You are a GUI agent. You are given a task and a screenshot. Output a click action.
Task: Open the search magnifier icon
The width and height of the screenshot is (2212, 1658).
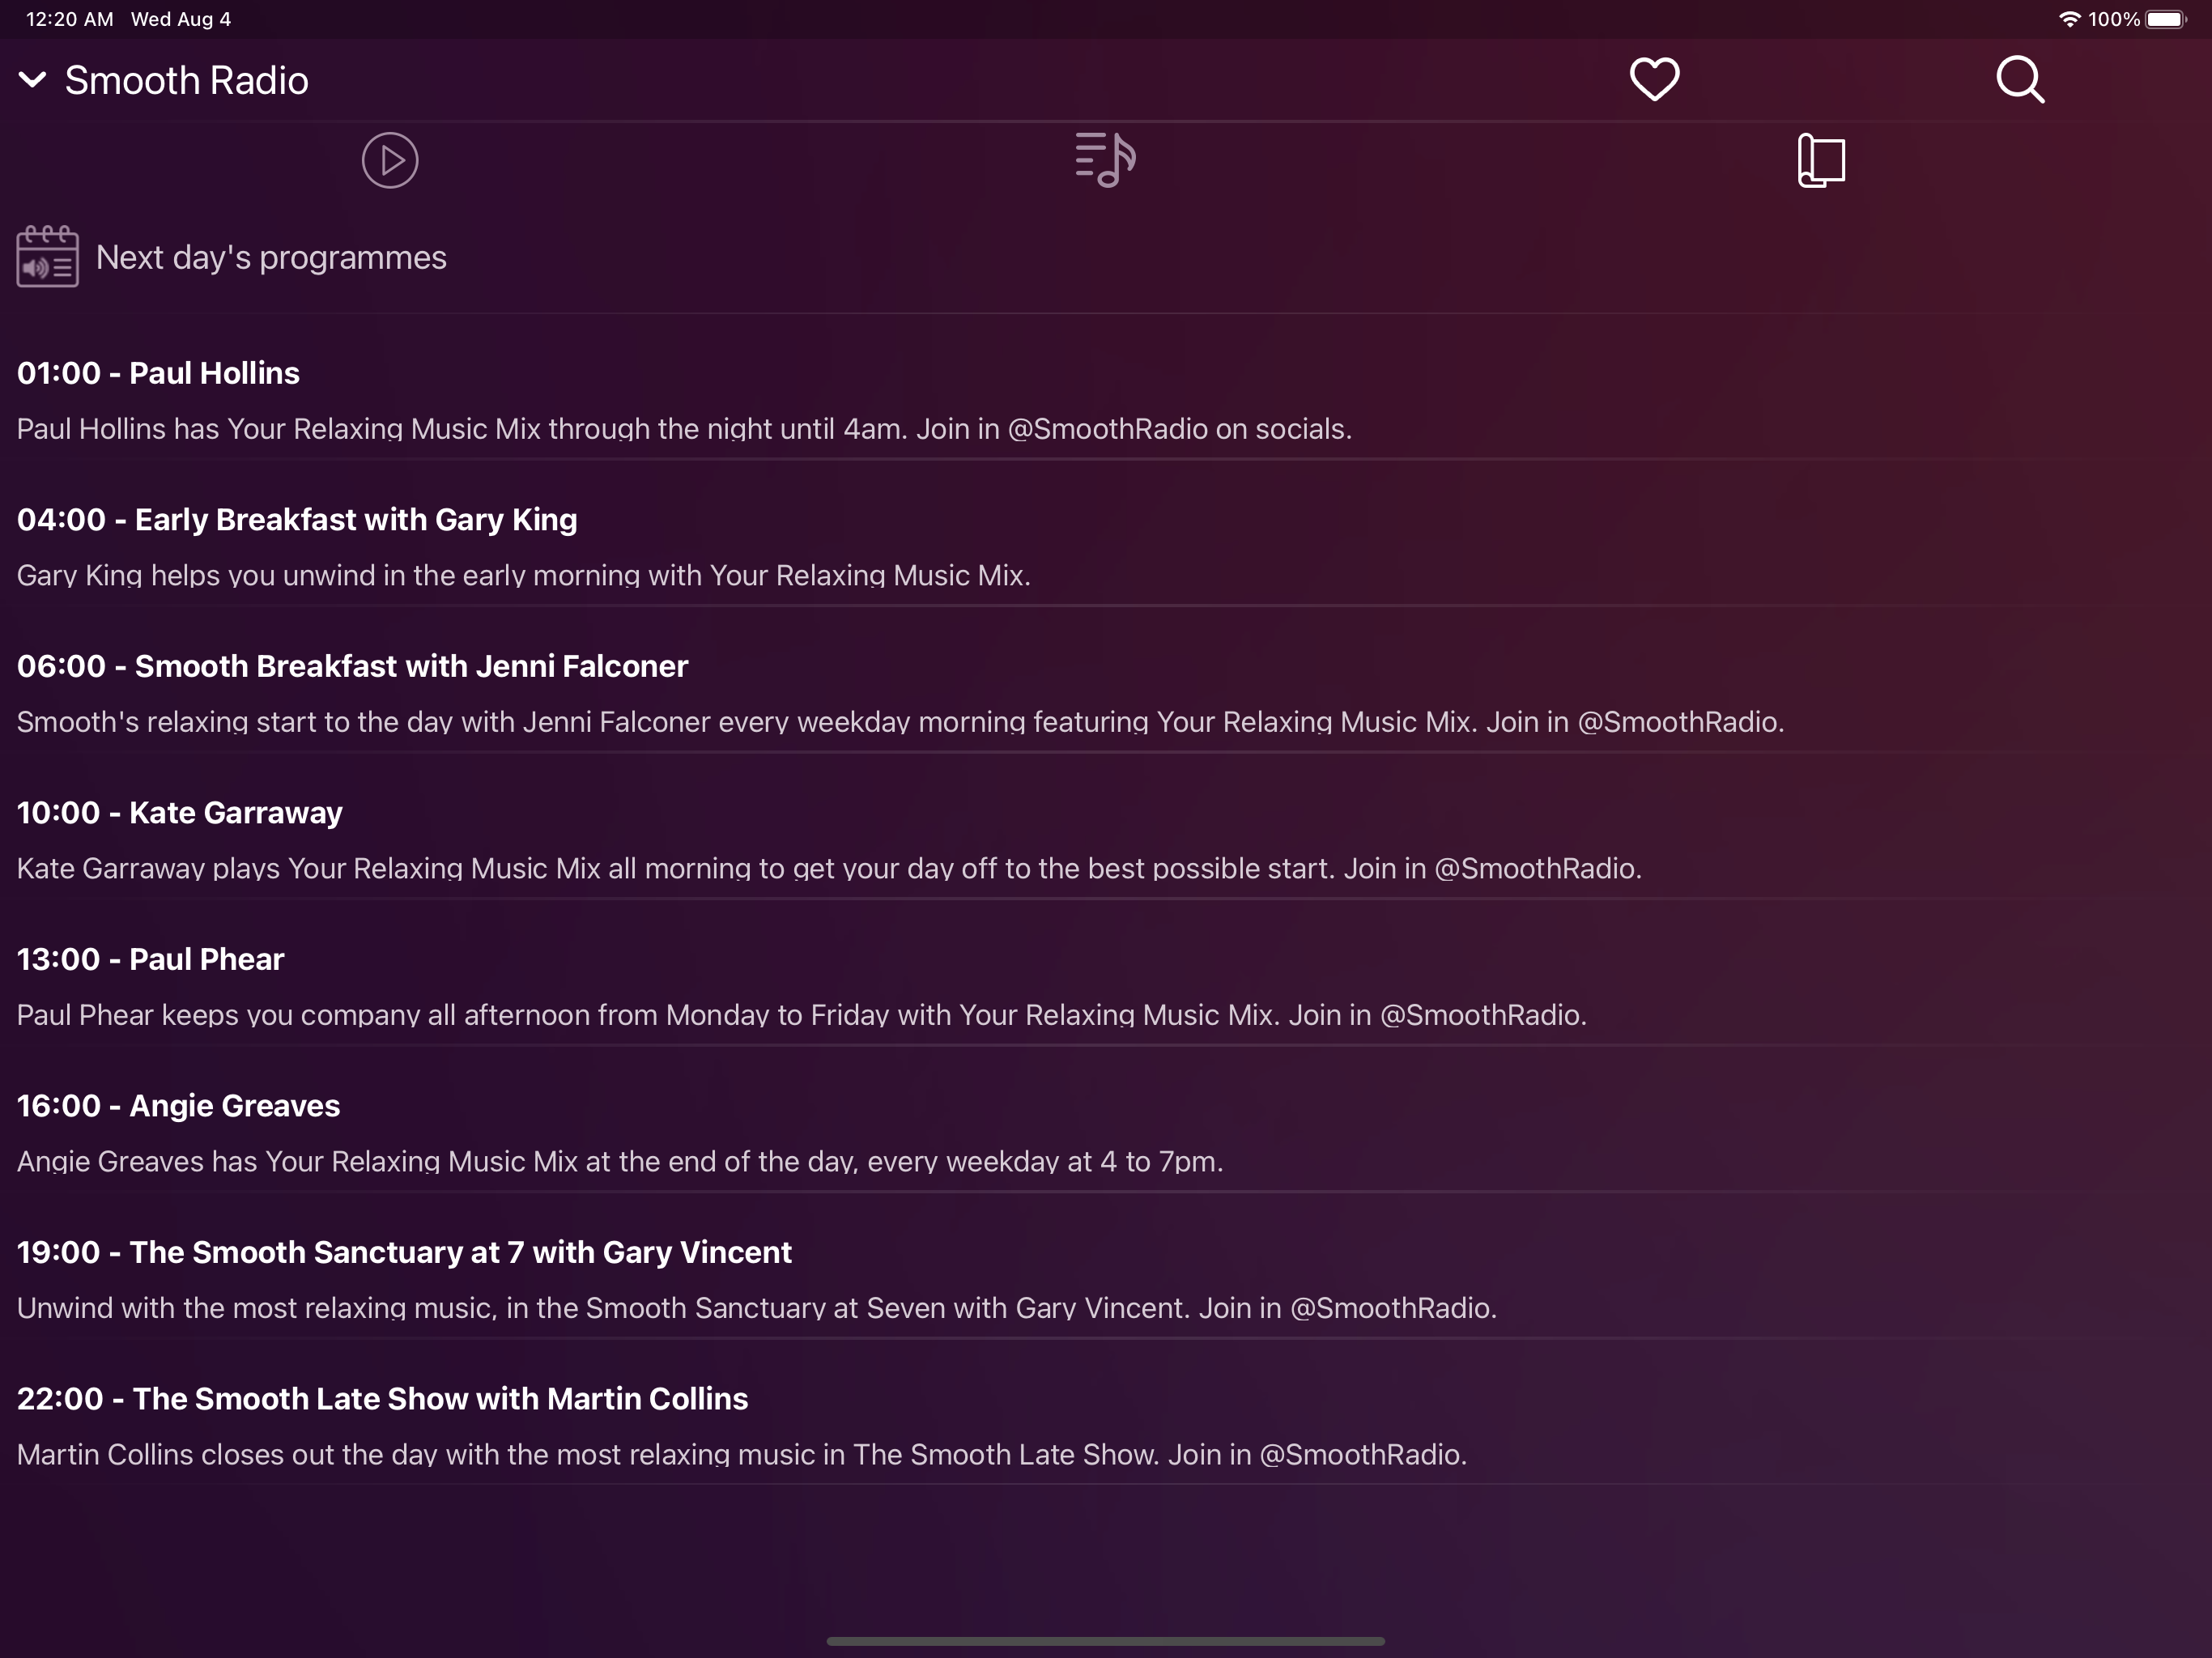pos(2019,79)
